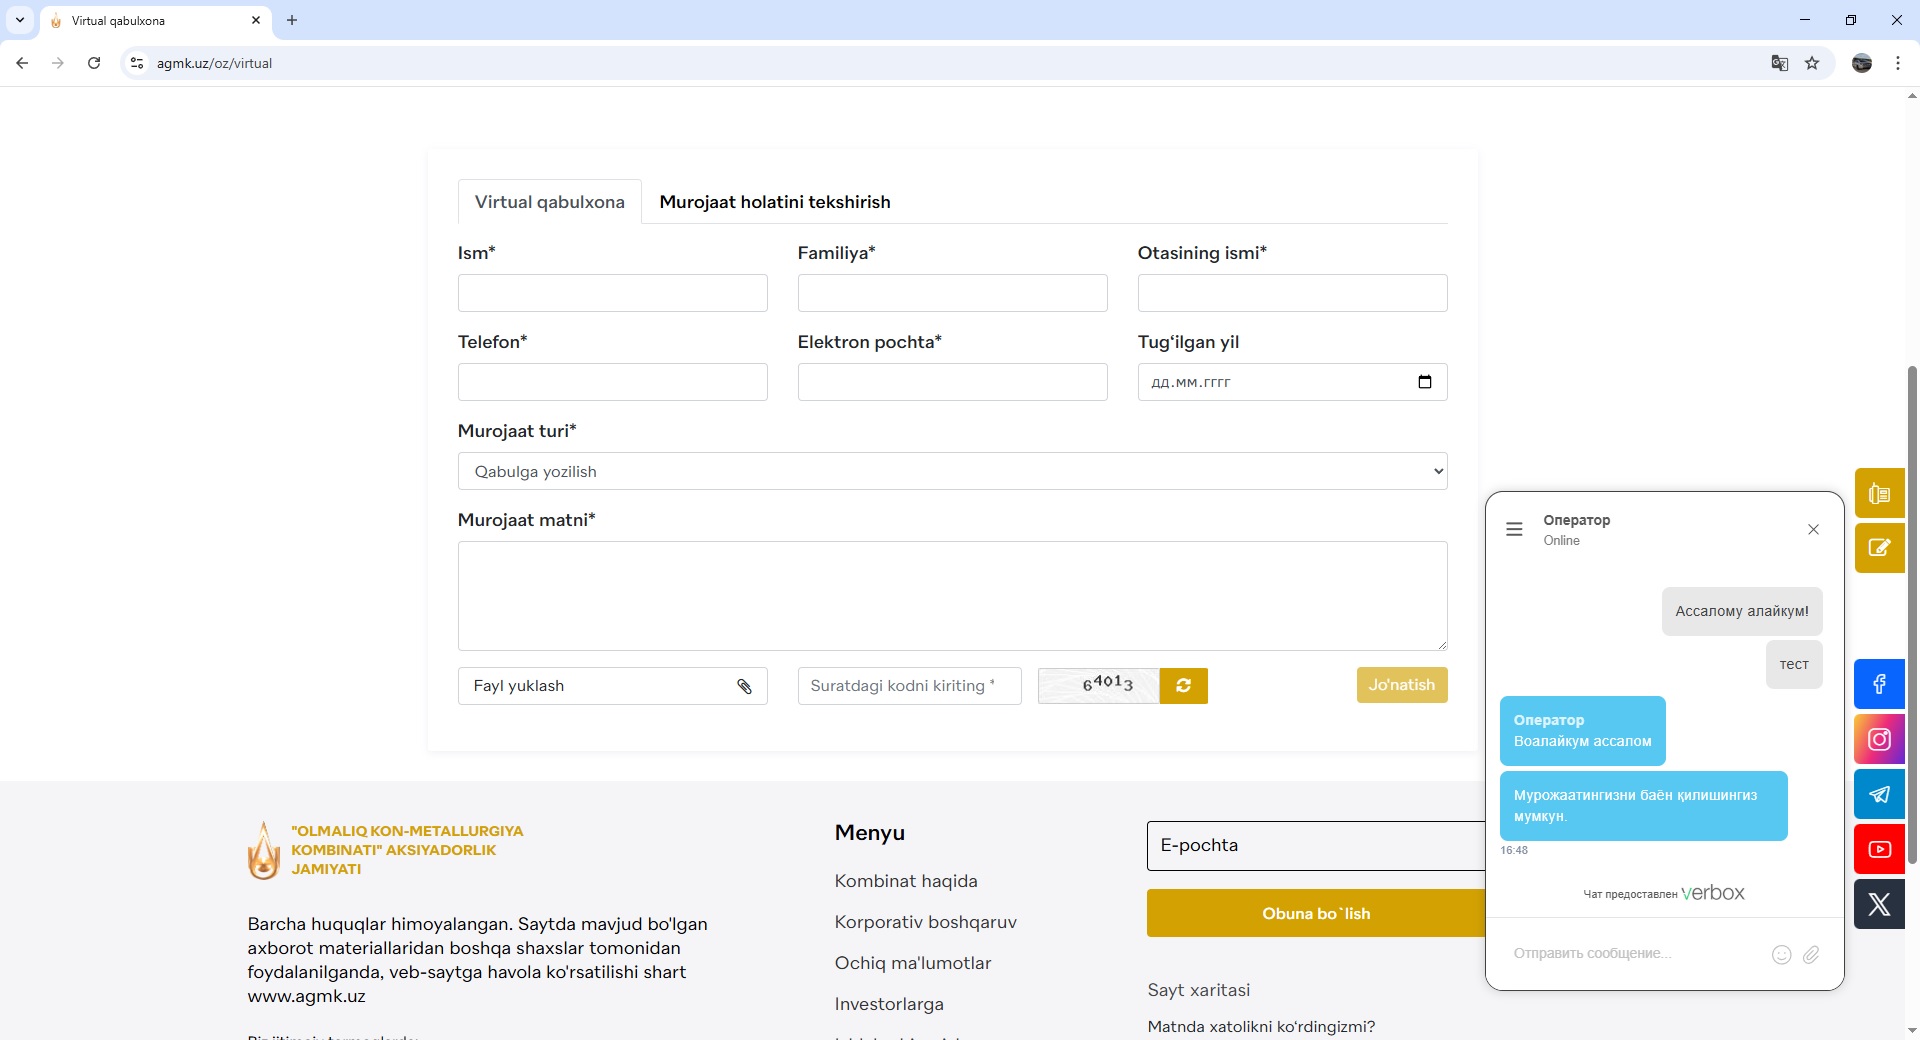The width and height of the screenshot is (1920, 1040).
Task: Click the paperclip icon in Fayl yuklash
Action: tap(744, 686)
